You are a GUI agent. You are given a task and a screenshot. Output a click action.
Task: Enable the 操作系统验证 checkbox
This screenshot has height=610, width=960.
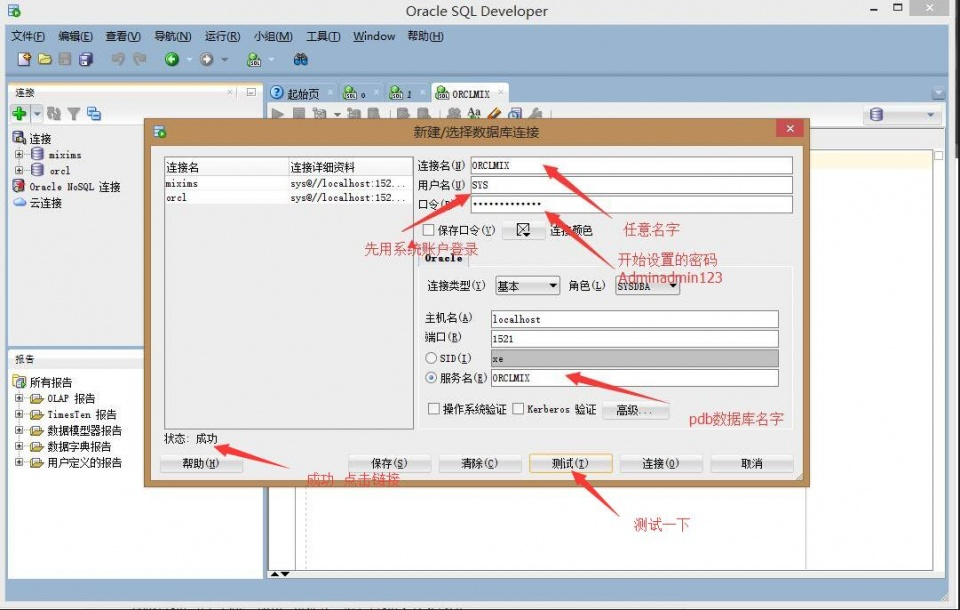pos(433,409)
